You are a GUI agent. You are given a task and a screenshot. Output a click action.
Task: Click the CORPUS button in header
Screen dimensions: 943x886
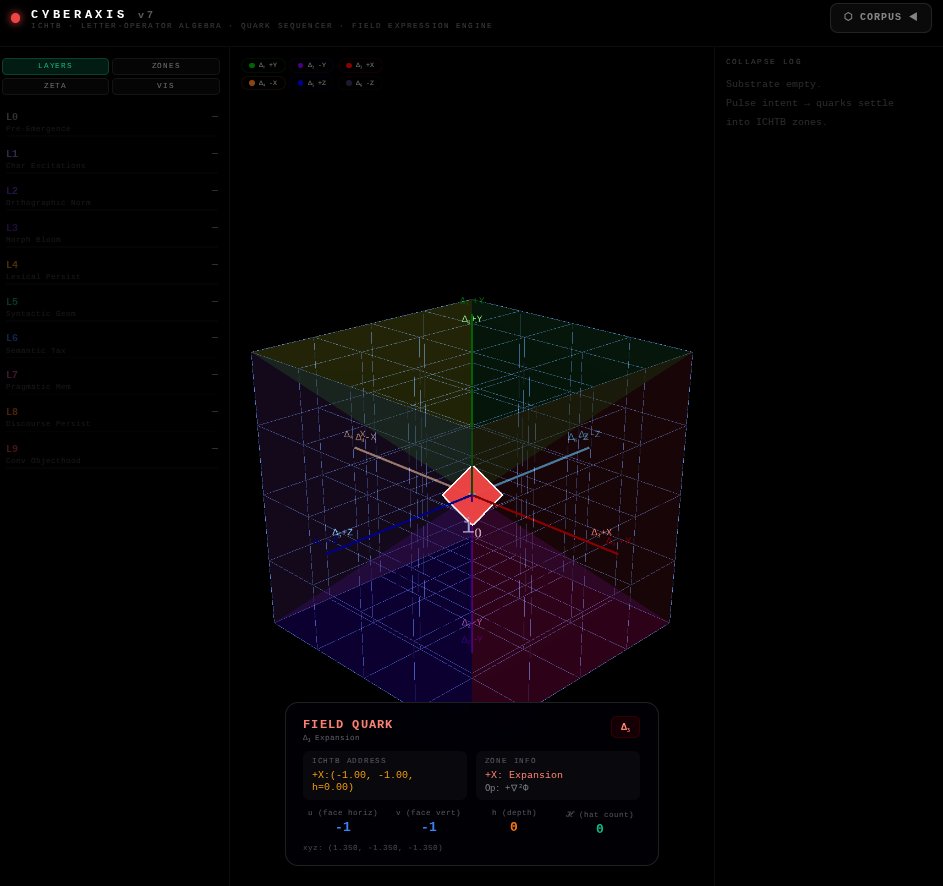coord(880,17)
